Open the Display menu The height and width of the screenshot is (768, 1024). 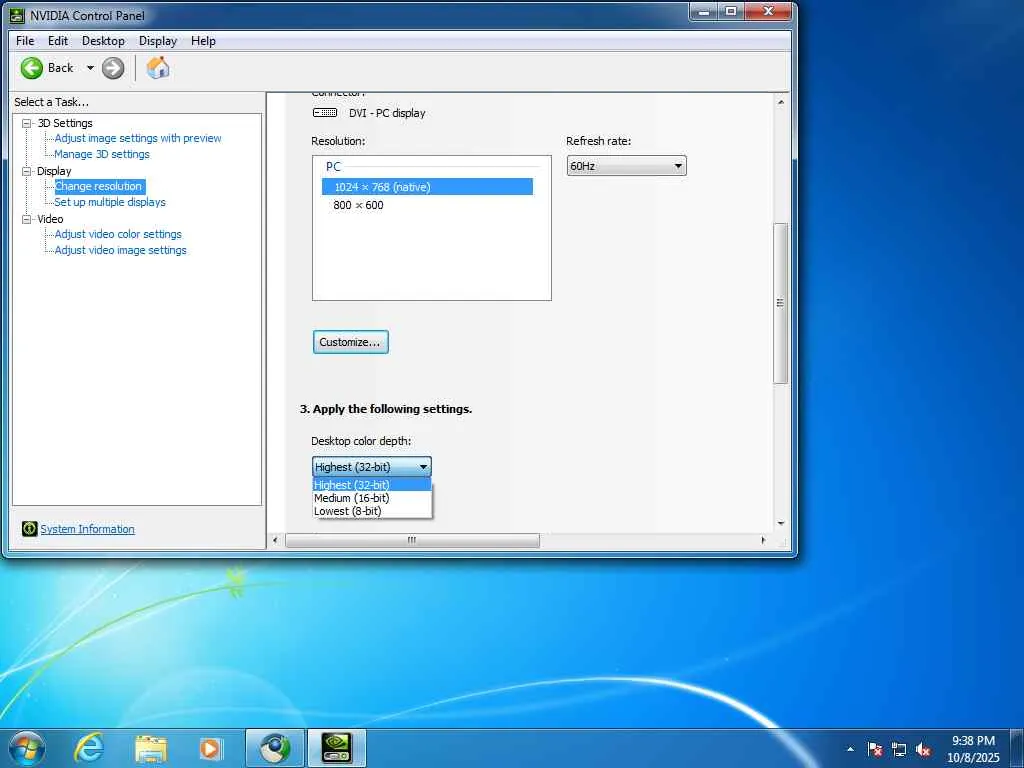pyautogui.click(x=157, y=40)
